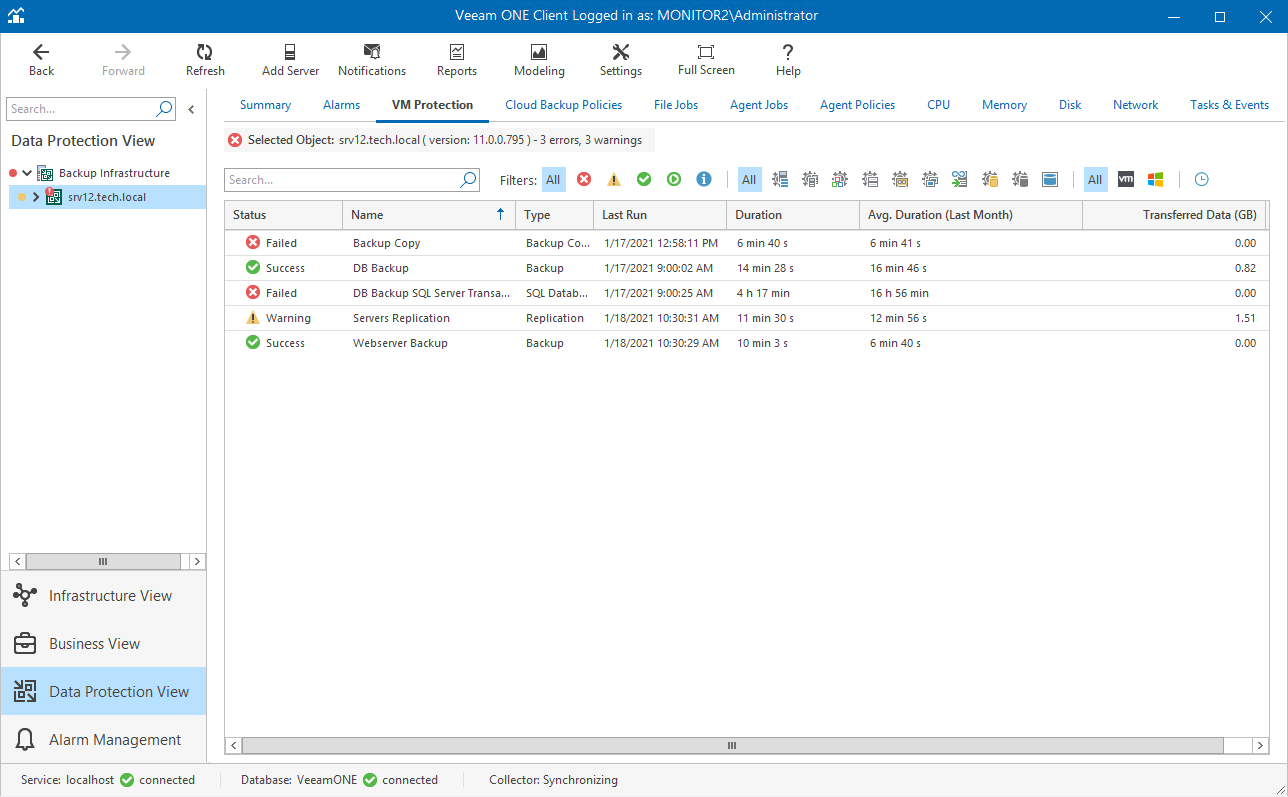
Task: Open the Disk tab
Action: point(1070,105)
